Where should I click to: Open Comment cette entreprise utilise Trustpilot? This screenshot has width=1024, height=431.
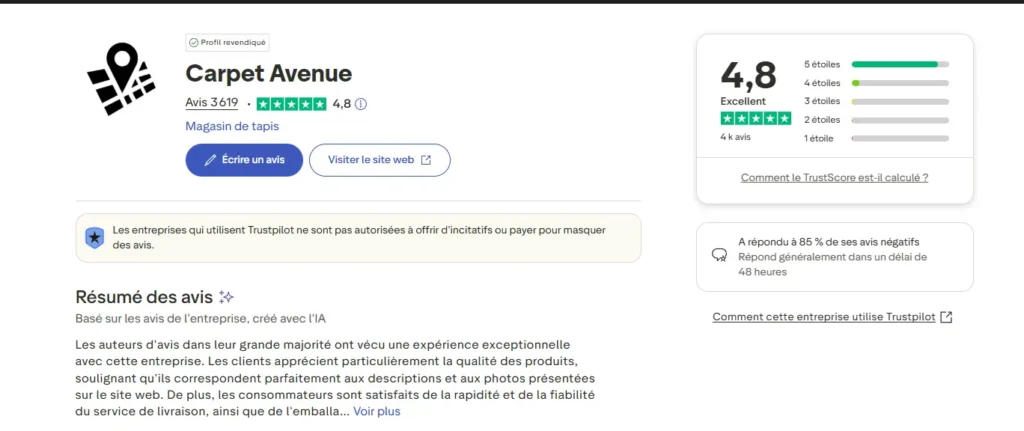[x=823, y=317]
